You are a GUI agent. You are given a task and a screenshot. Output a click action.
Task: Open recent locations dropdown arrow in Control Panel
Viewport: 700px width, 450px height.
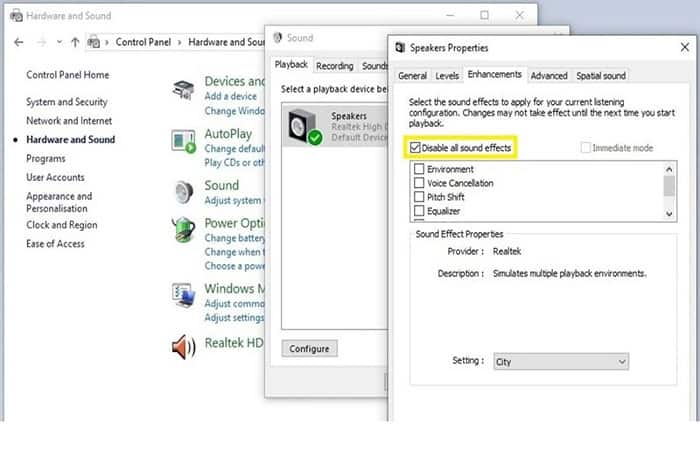[x=59, y=42]
